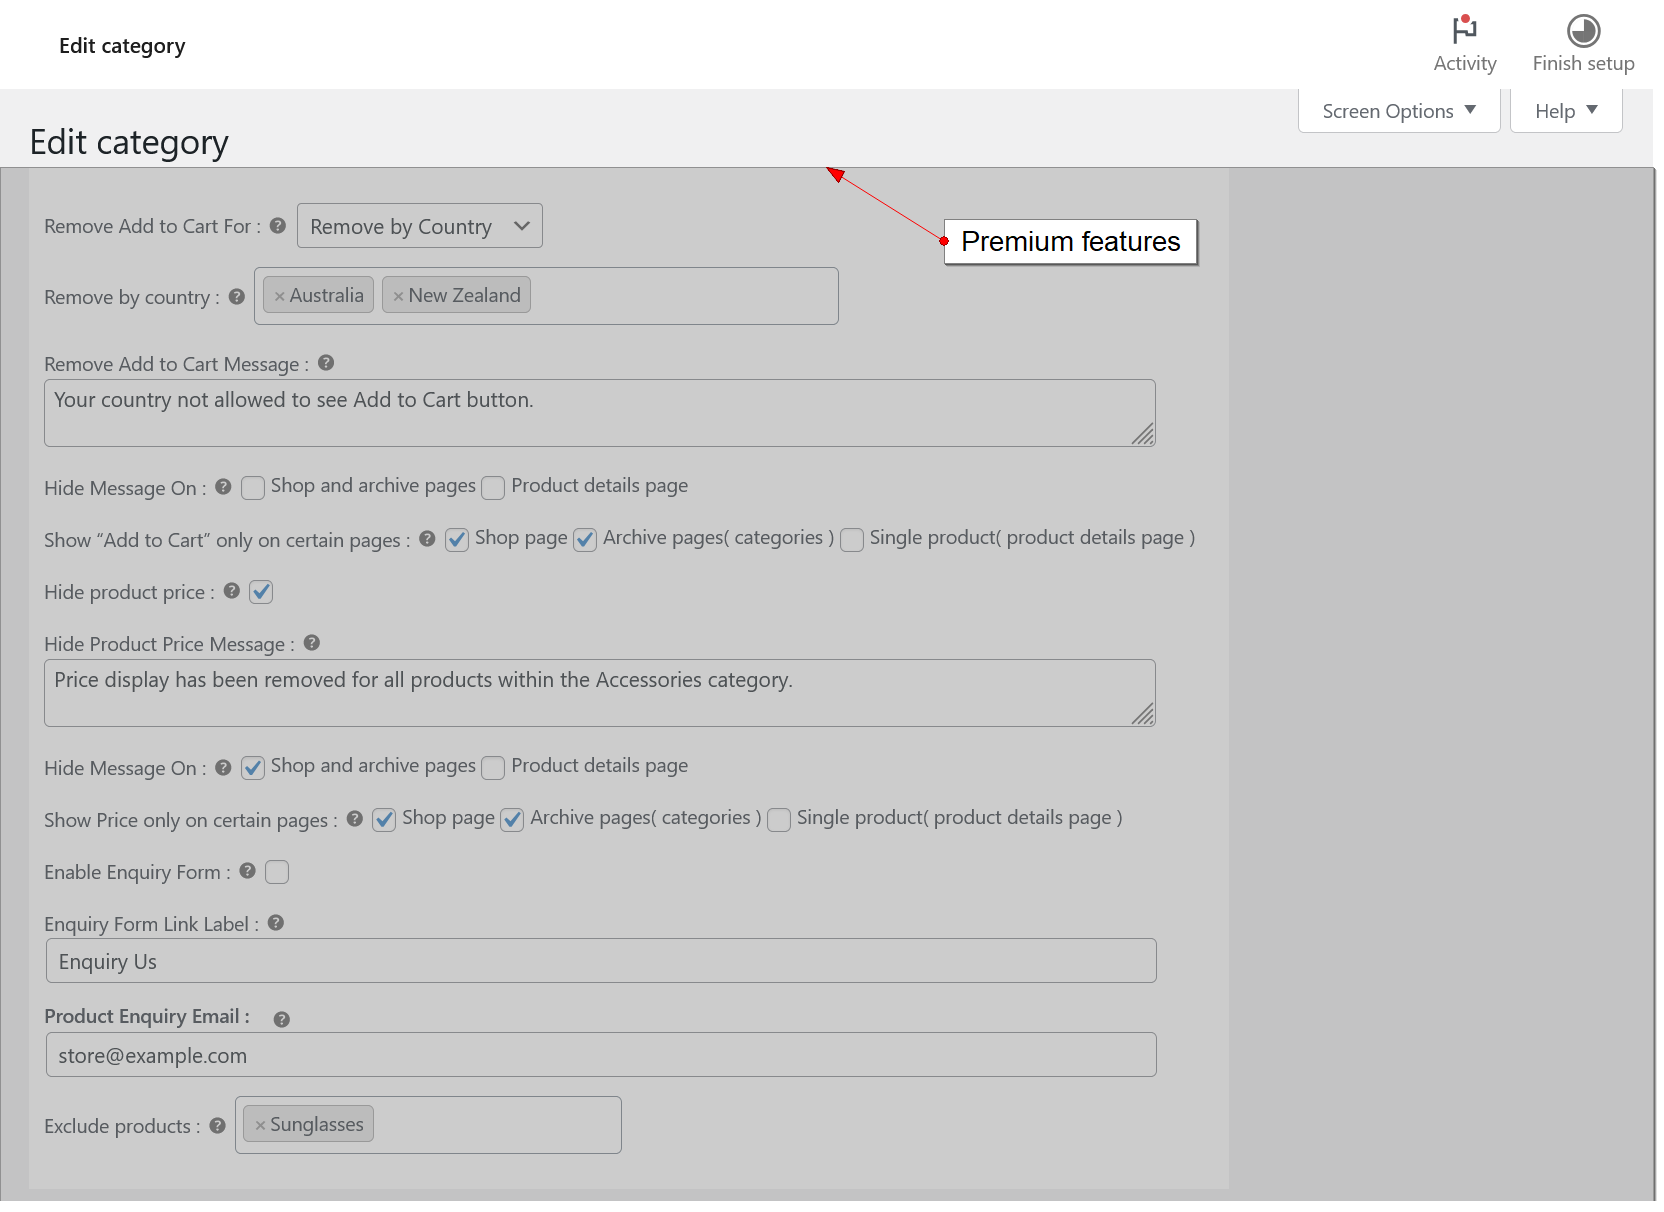Remove the New Zealand country tag
Screen dimensions: 1664x1212
[x=398, y=296]
